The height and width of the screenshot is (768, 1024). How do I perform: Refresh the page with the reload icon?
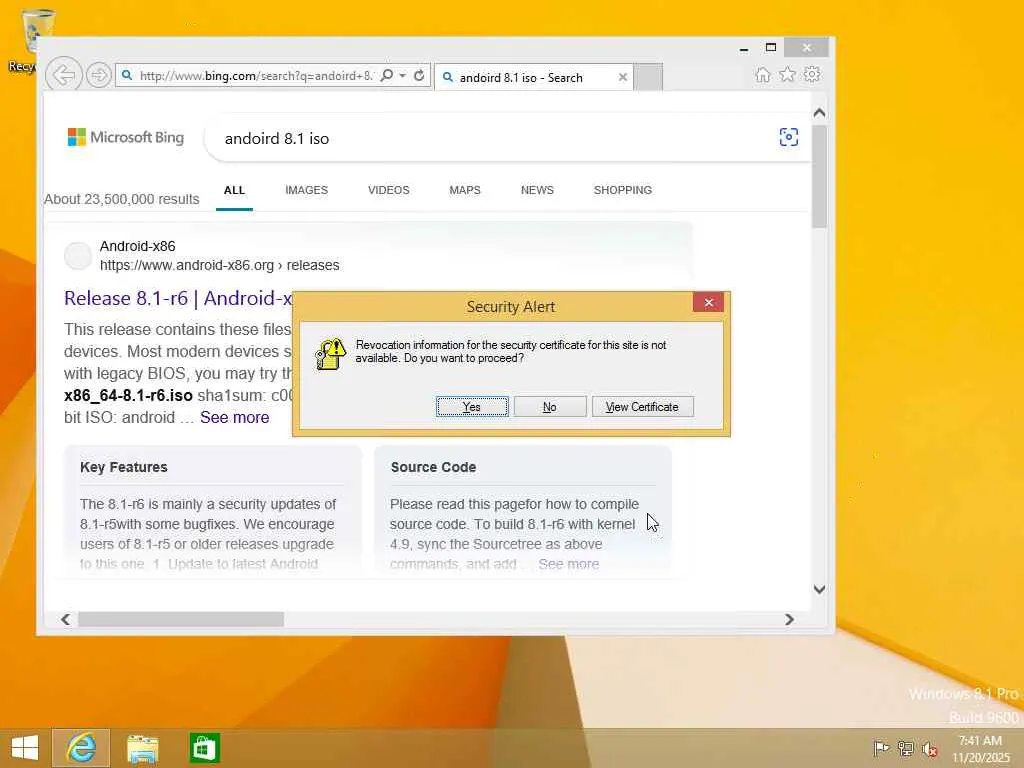pyautogui.click(x=419, y=75)
